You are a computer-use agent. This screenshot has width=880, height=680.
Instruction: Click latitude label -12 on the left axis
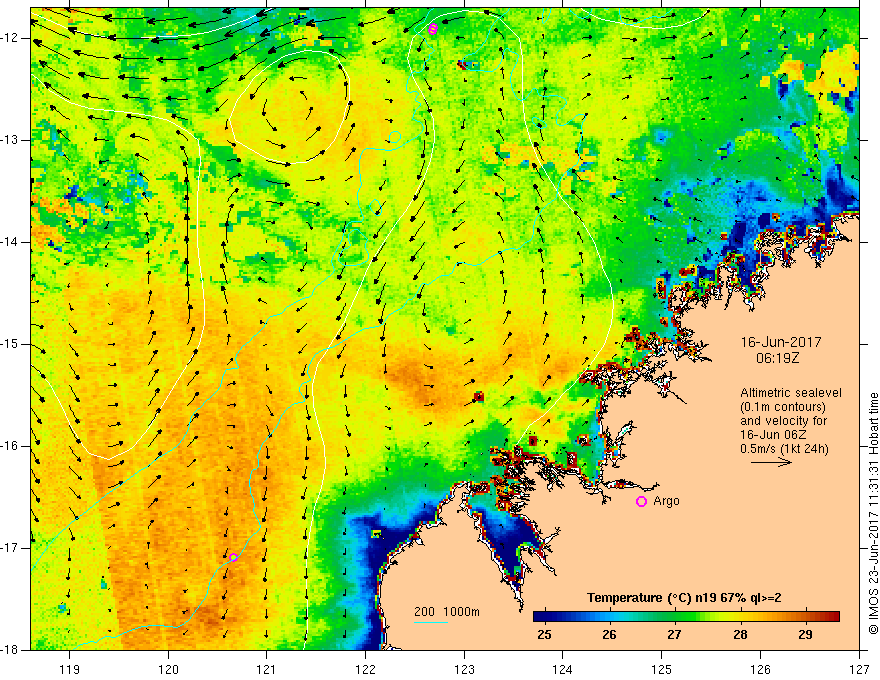(11, 38)
